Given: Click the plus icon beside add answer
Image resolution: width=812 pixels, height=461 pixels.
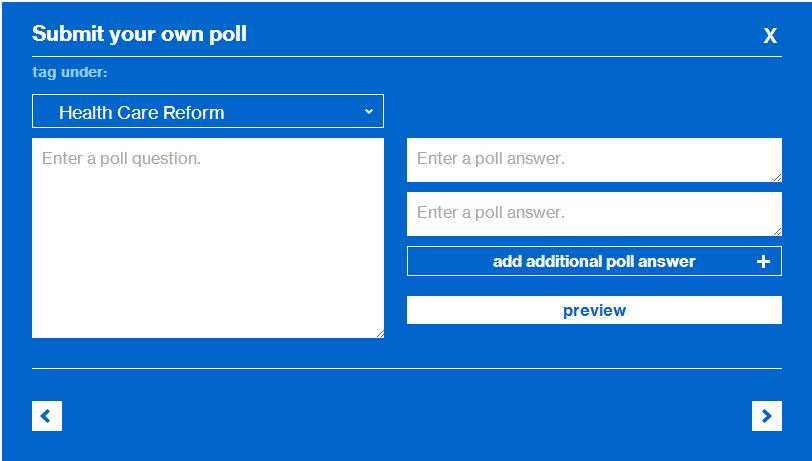Looking at the screenshot, I should [x=763, y=262].
